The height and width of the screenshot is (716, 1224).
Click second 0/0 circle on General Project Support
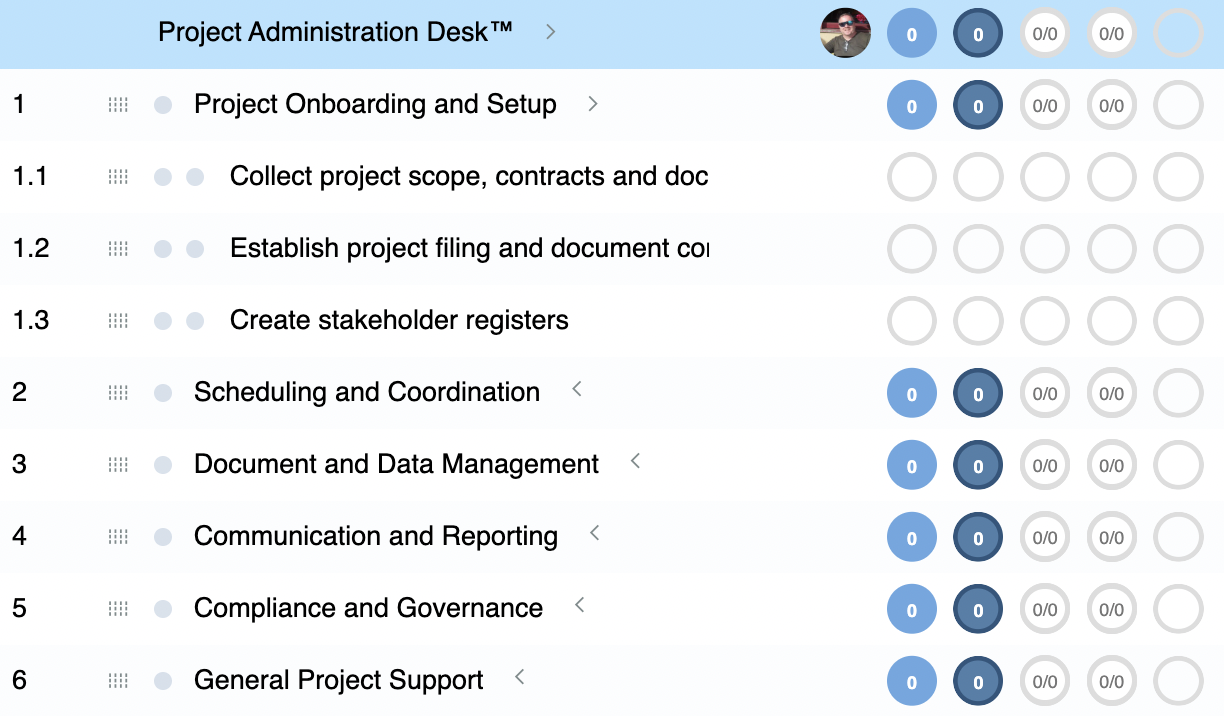(1111, 682)
